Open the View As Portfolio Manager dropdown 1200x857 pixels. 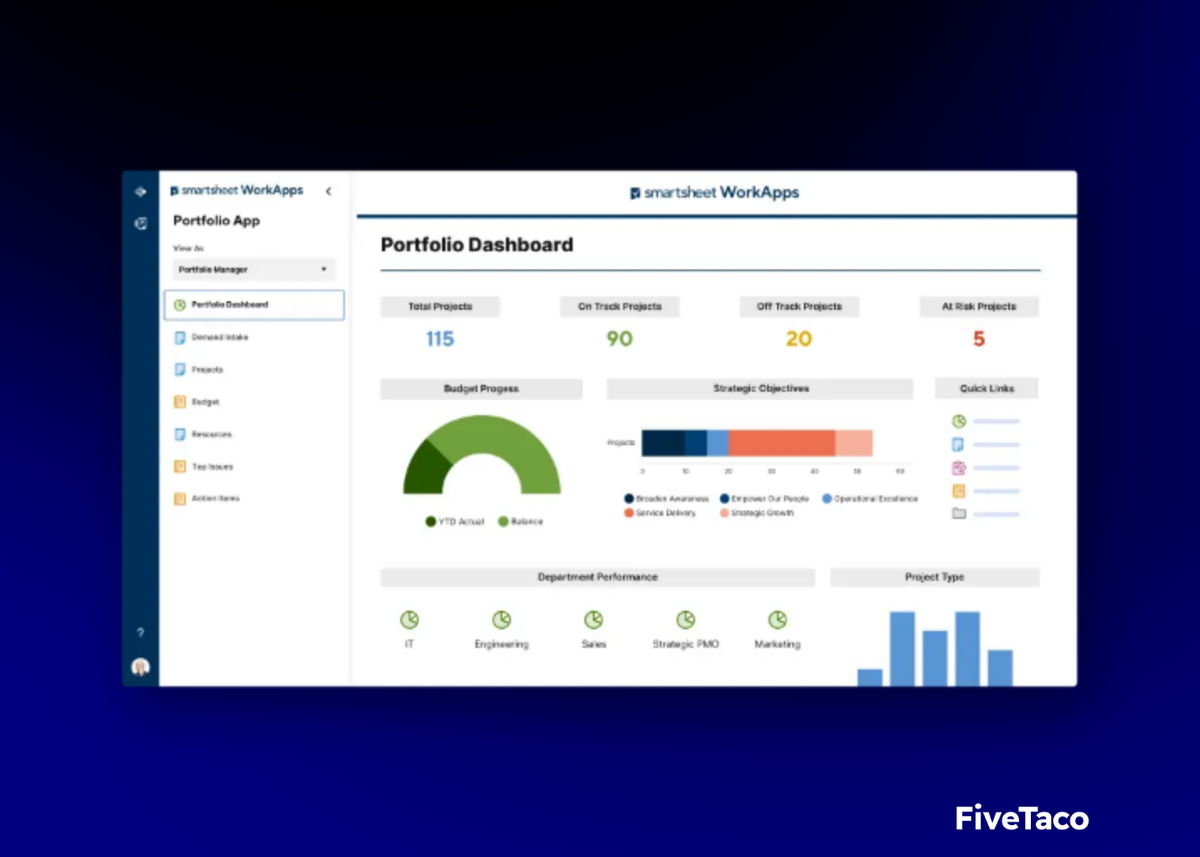click(x=254, y=270)
